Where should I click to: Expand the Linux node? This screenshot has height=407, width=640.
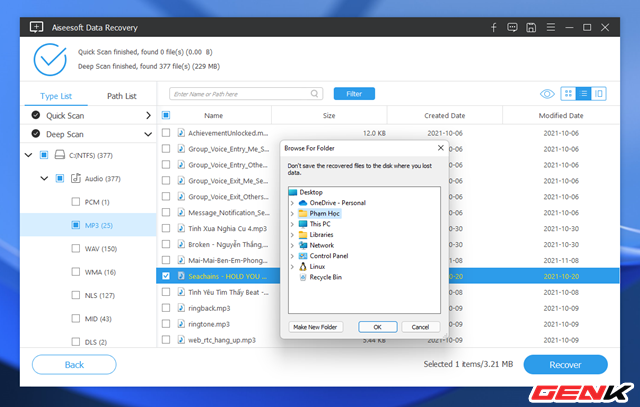point(292,267)
